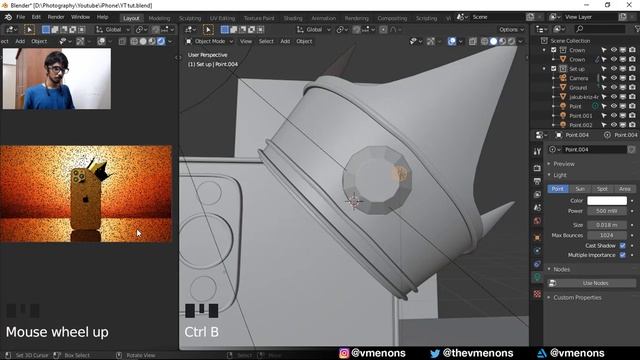Open the Edit menu
Screen dimensions: 640x360
click(x=36, y=17)
